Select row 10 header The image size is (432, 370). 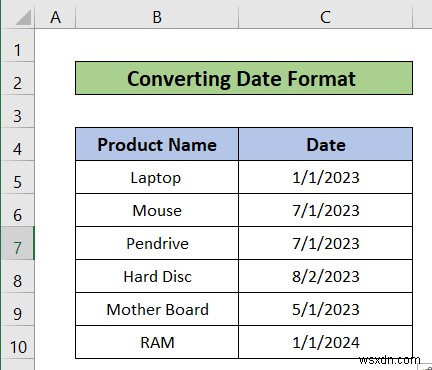[x=17, y=342]
